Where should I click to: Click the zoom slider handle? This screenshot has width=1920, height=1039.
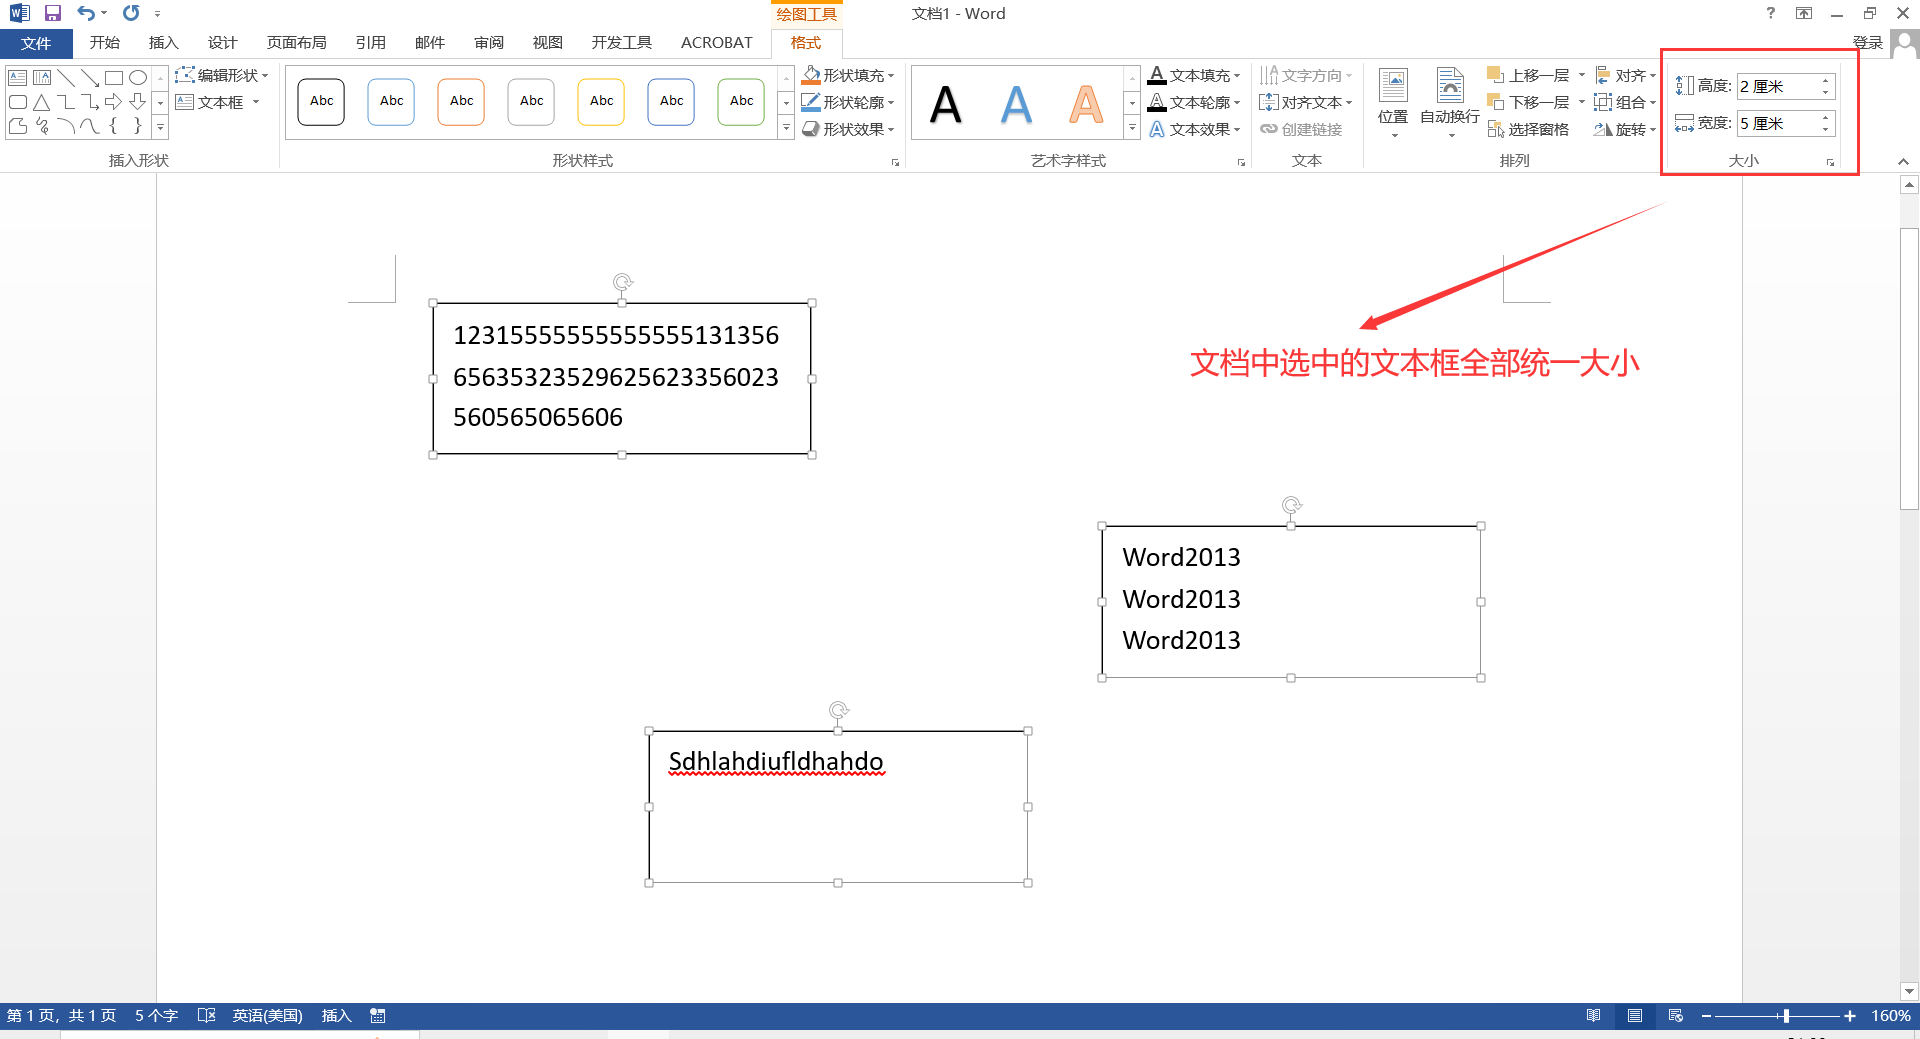[1786, 1015]
